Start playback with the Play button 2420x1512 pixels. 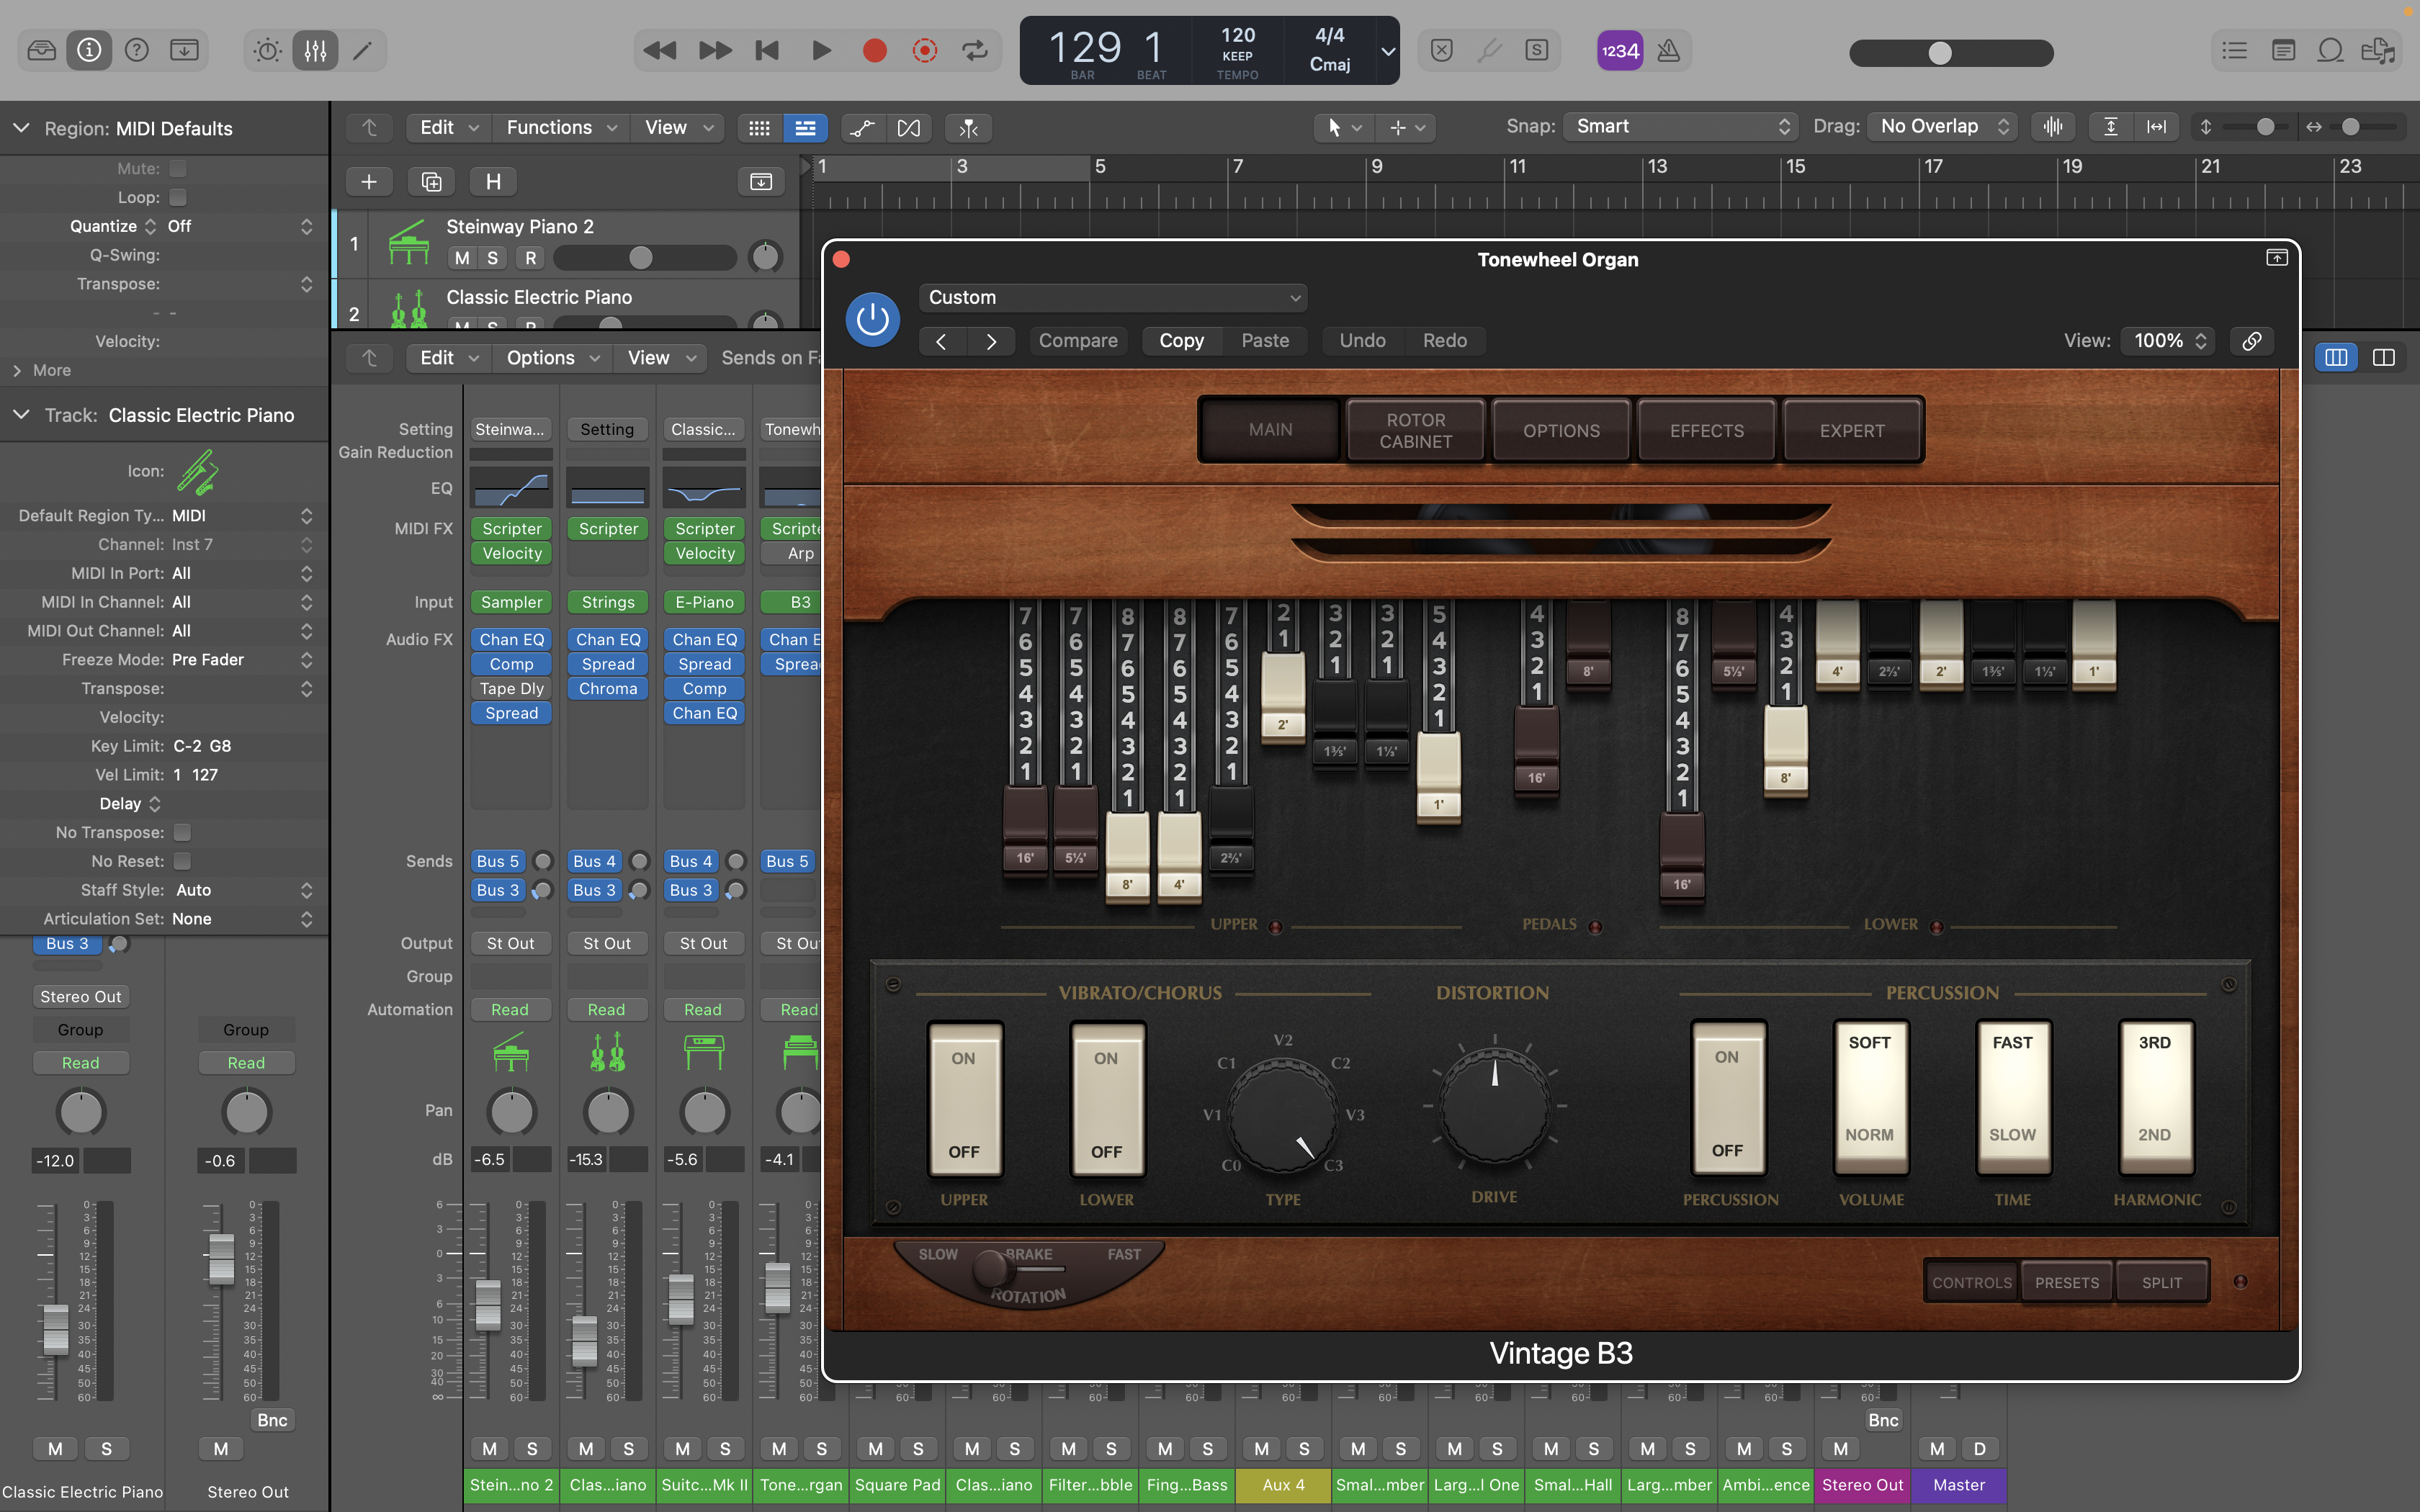pos(821,50)
